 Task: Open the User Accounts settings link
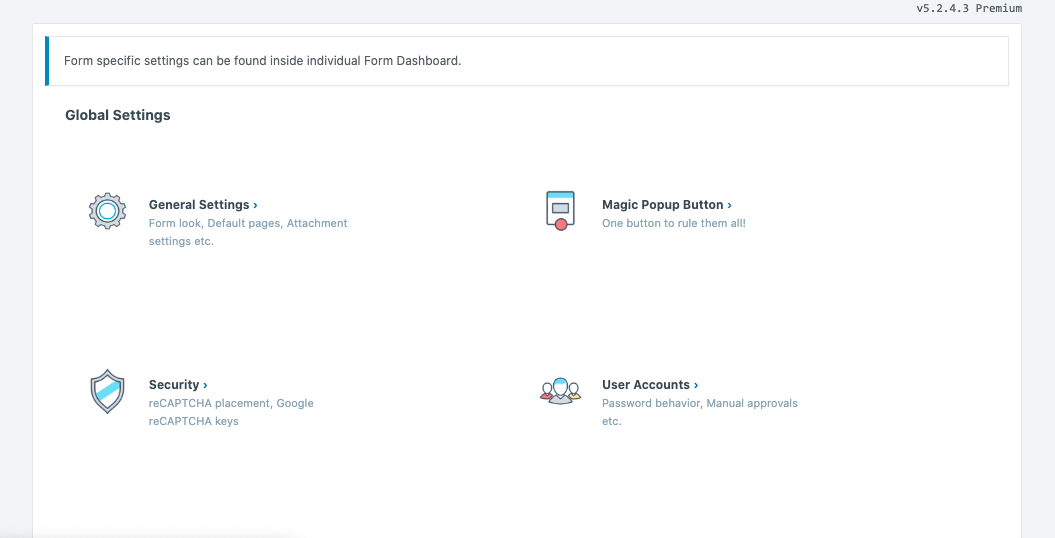tap(645, 385)
